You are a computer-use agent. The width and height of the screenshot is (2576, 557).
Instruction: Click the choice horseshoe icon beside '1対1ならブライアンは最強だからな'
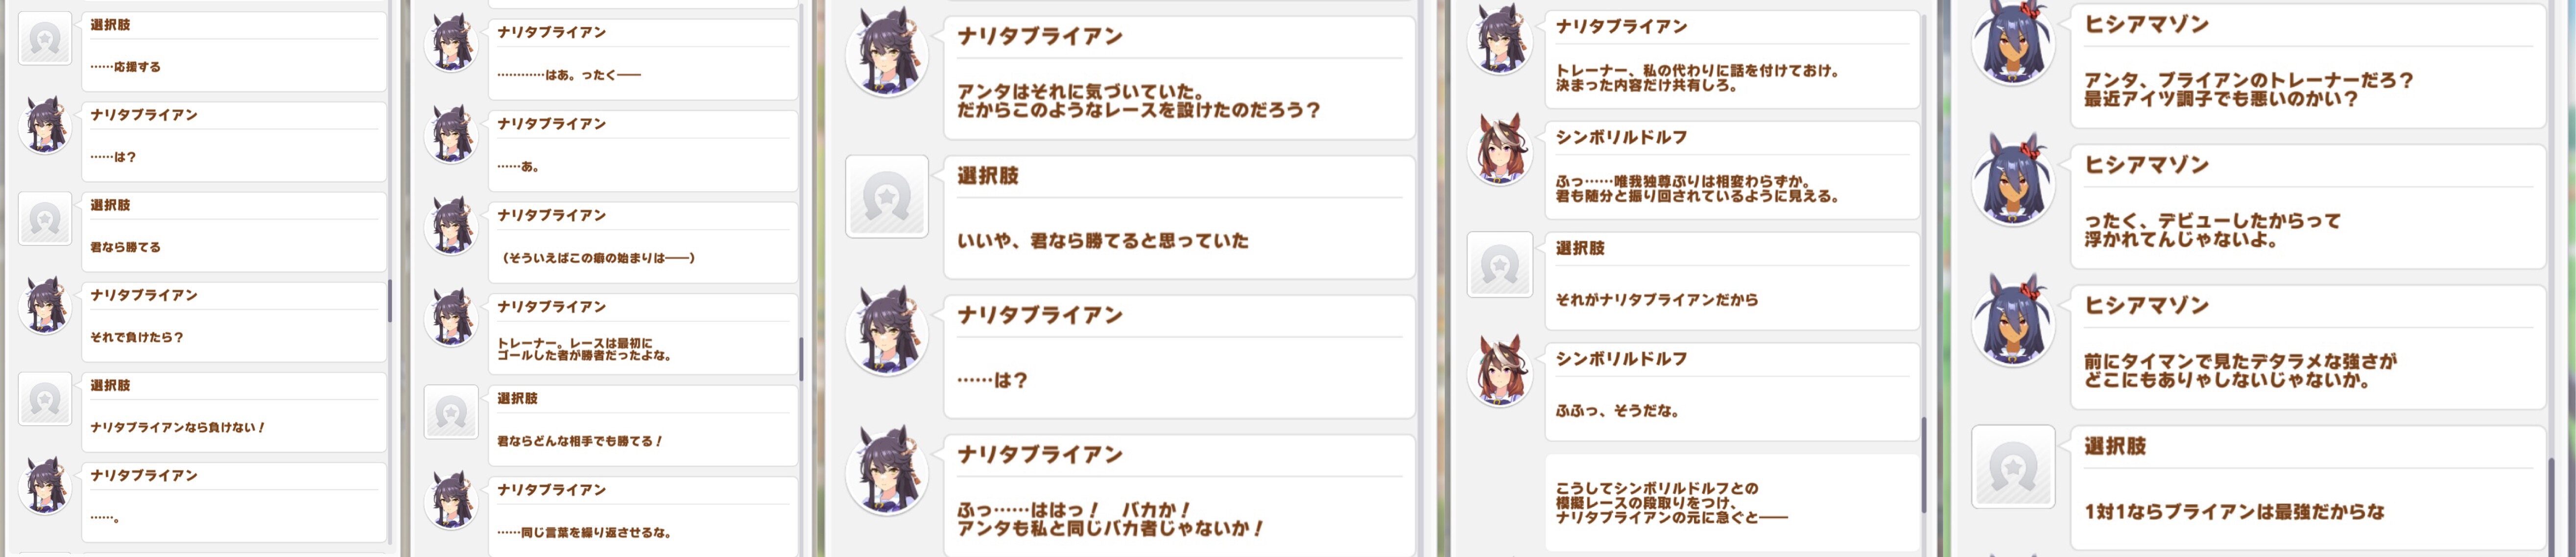pos(2012,467)
